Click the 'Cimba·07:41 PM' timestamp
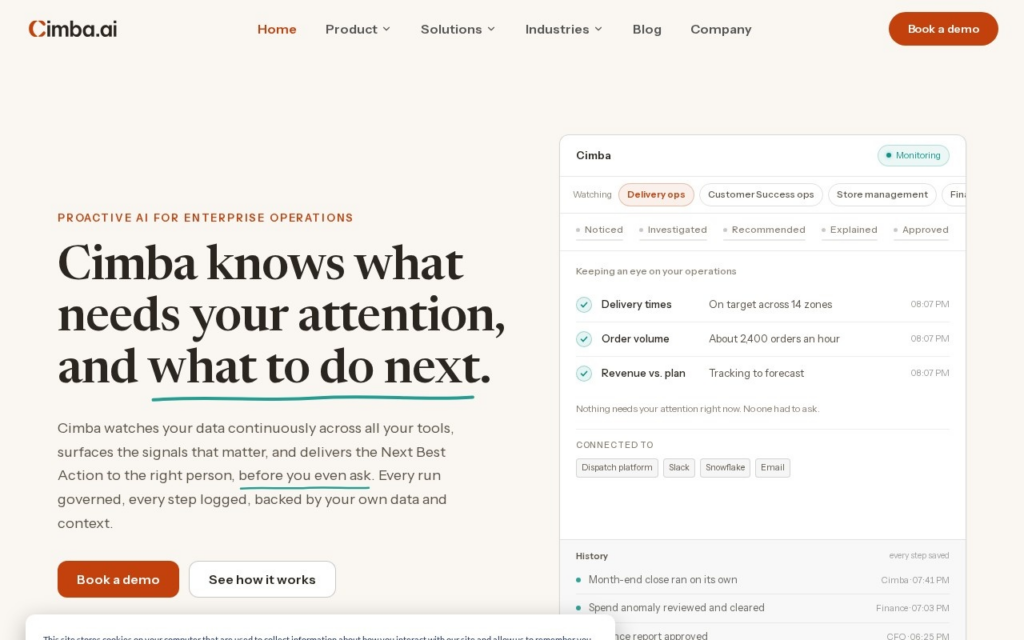The image size is (1024, 640). [x=915, y=580]
